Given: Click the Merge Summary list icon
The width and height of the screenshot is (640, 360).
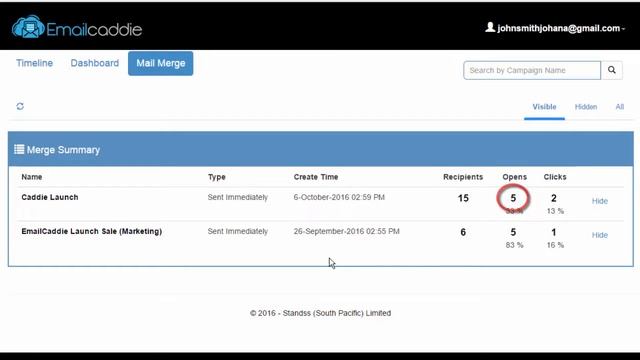Looking at the screenshot, I should tap(19, 149).
